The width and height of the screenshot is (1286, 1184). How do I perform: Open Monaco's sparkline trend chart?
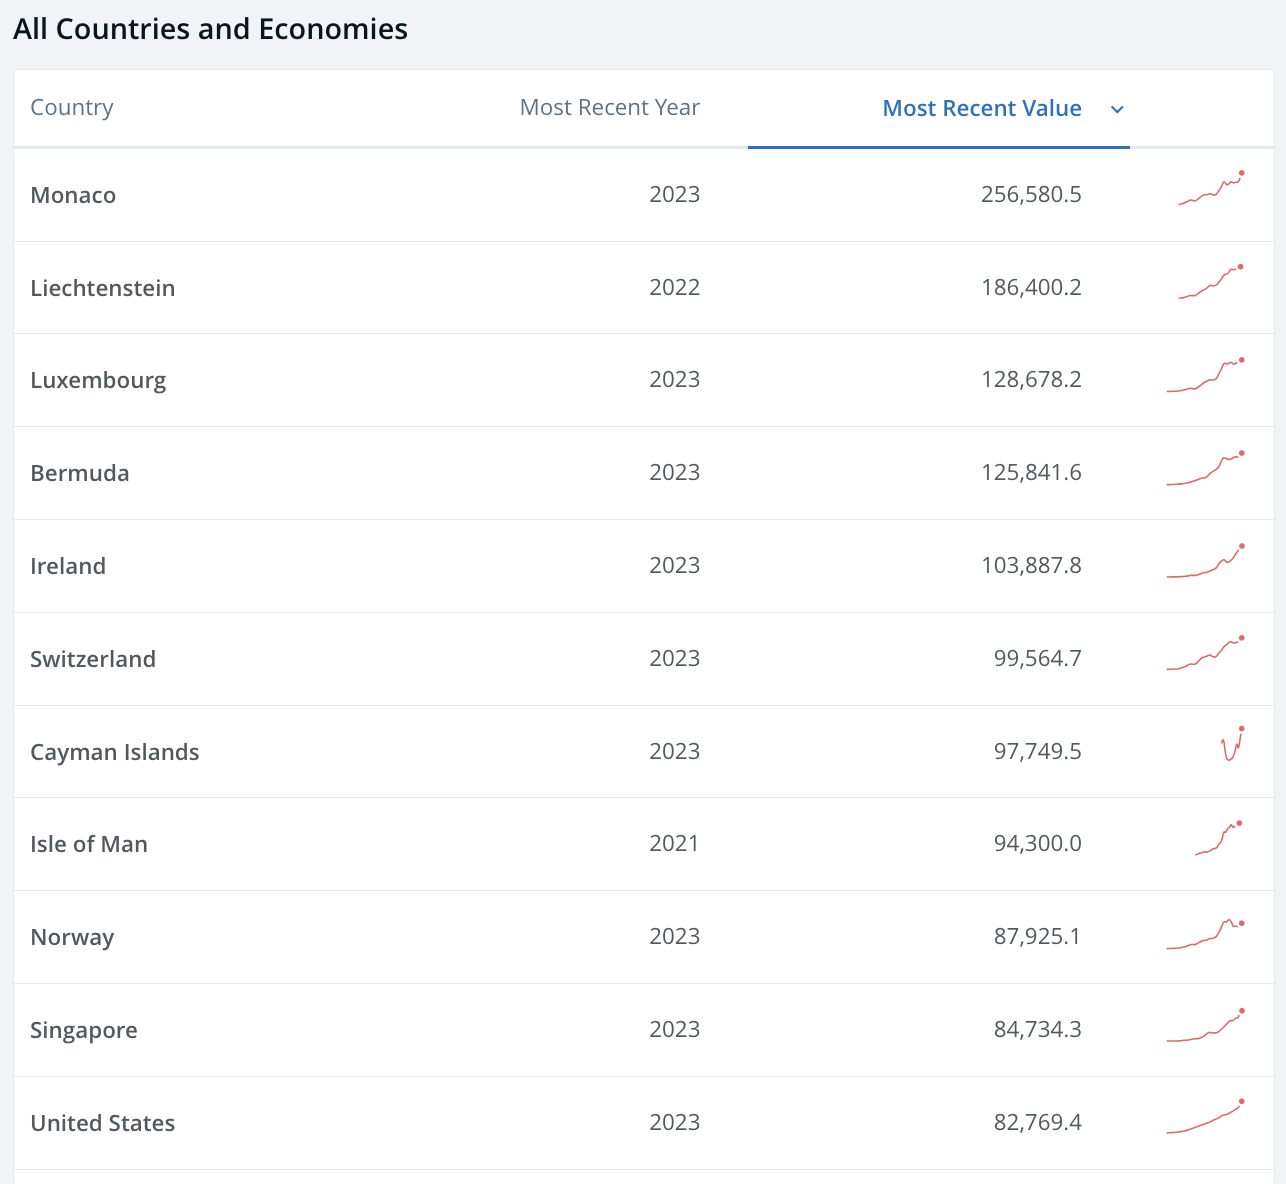click(x=1212, y=188)
